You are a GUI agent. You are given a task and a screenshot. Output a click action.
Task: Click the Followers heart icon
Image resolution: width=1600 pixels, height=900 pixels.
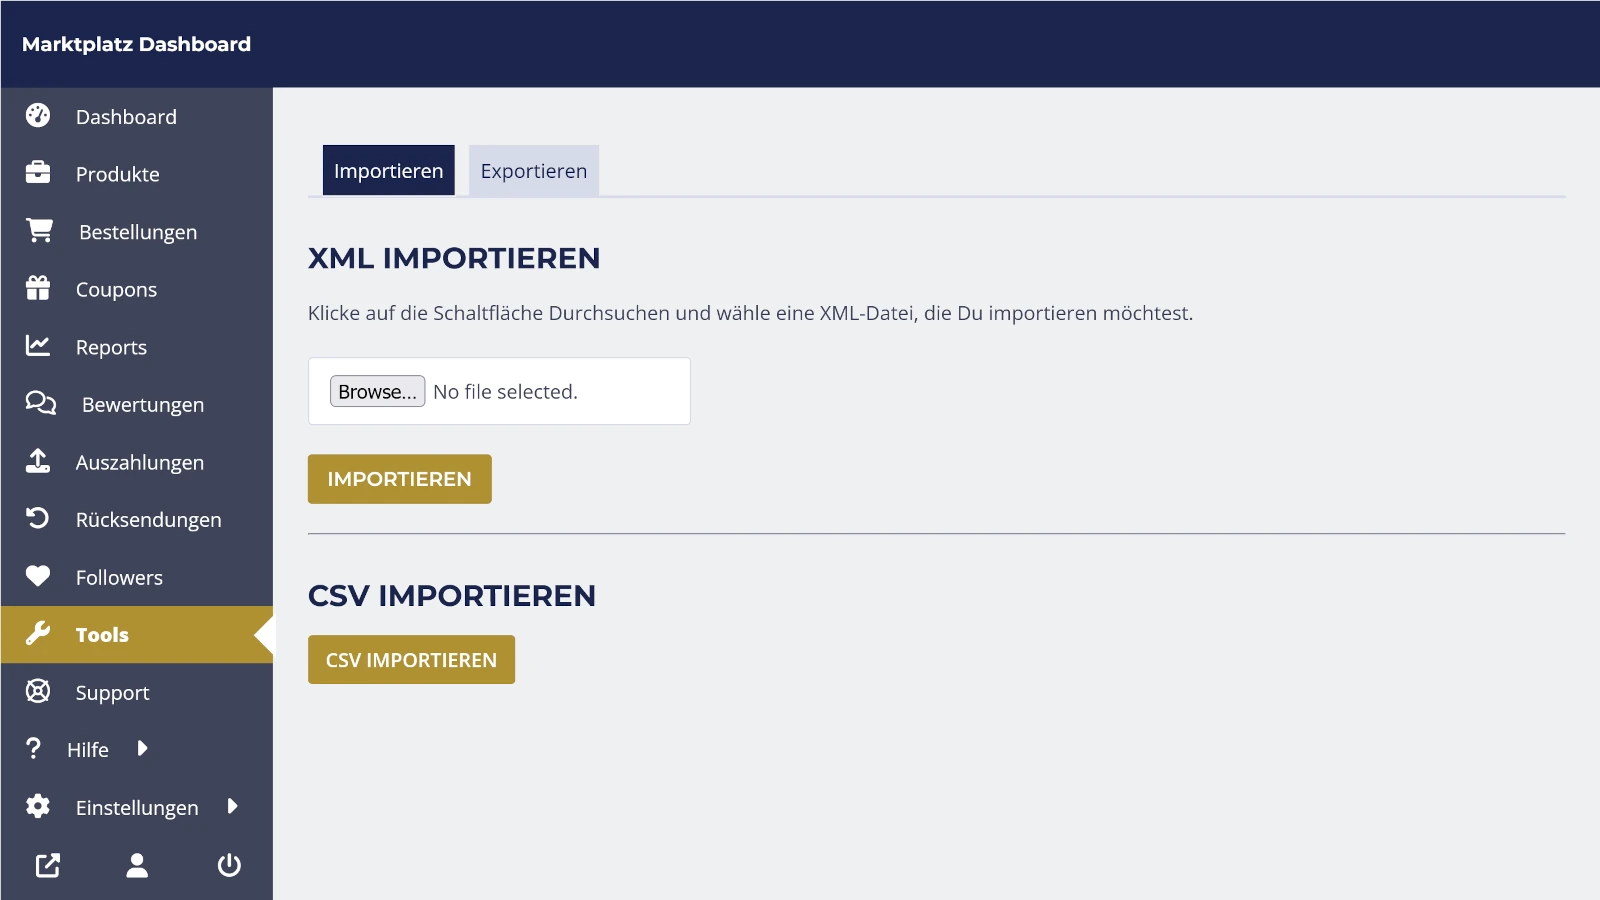pyautogui.click(x=38, y=576)
